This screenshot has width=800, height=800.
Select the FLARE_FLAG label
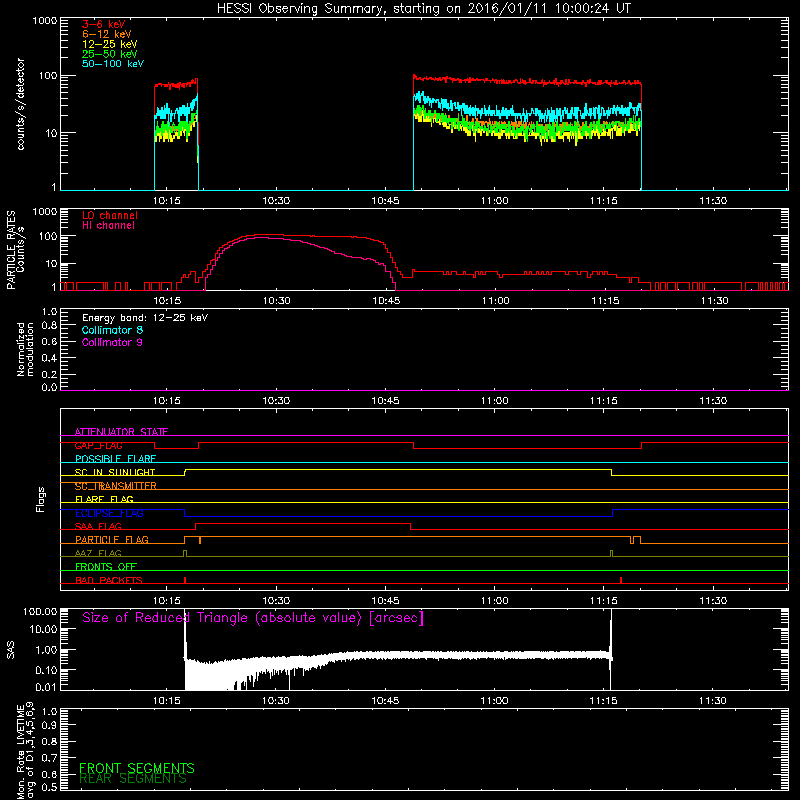point(104,499)
